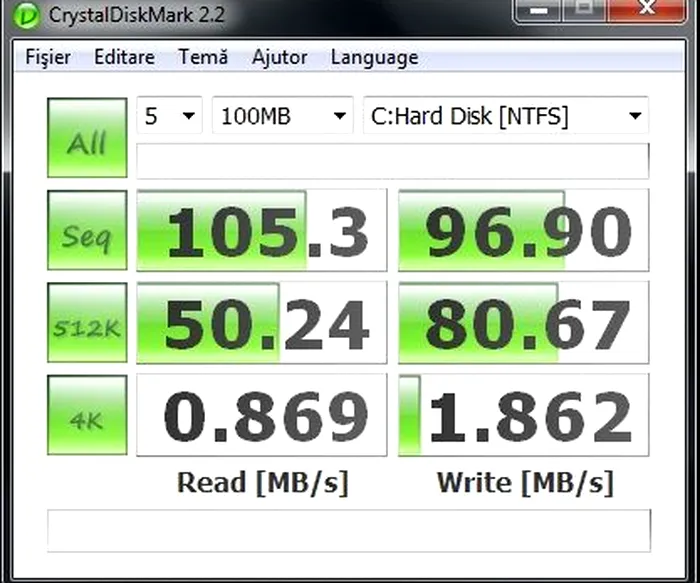Click the Read [MB/s] column label

tap(262, 483)
